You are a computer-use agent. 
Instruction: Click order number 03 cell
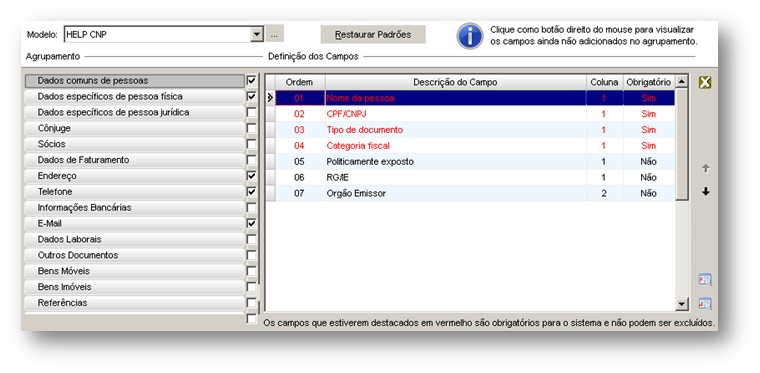click(x=300, y=130)
